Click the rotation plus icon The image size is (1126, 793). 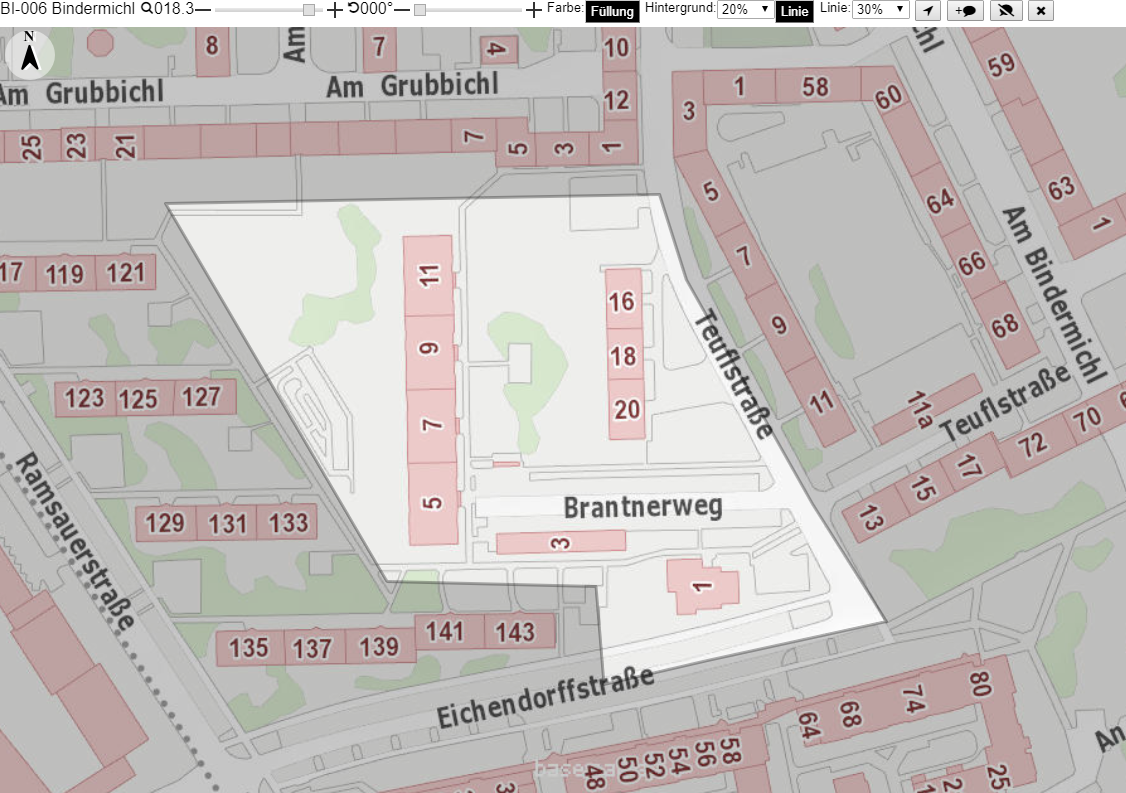[x=534, y=10]
